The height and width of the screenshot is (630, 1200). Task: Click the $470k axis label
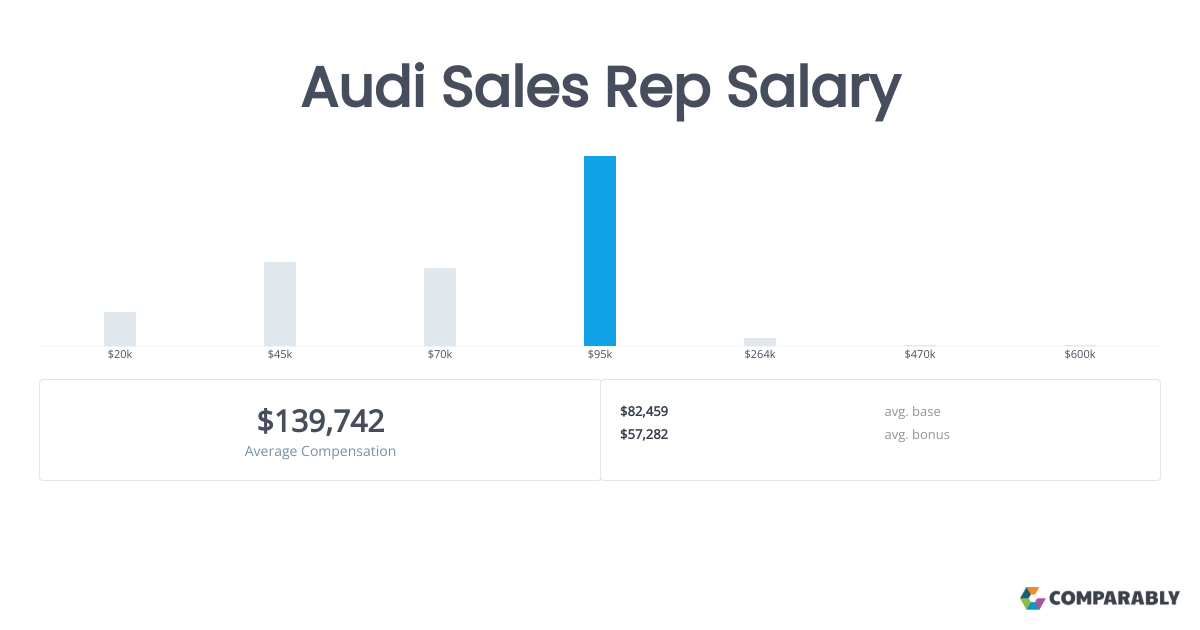tap(920, 354)
